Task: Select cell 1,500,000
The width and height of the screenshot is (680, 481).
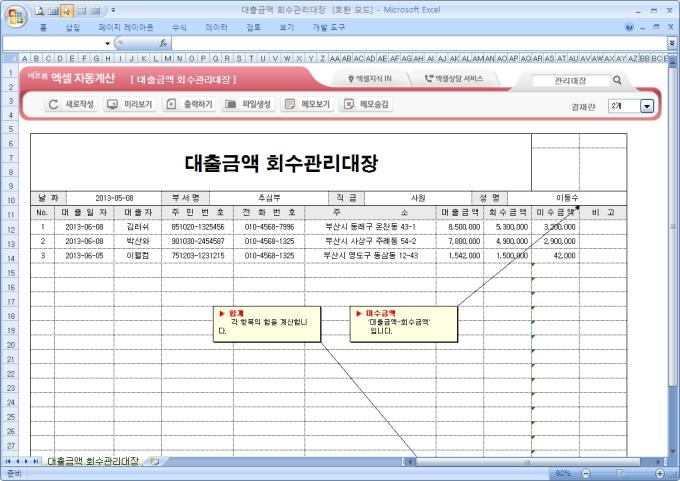Action: 507,256
